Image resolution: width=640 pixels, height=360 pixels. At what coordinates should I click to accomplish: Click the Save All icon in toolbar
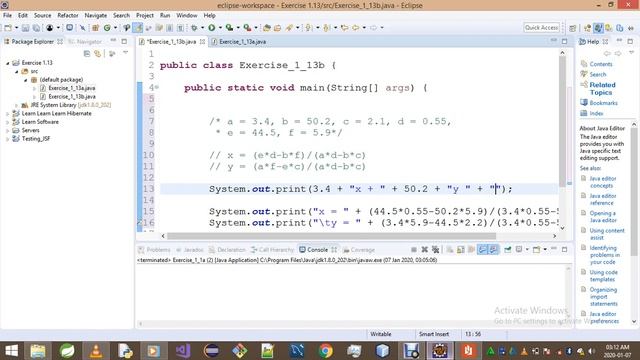pos(36,28)
